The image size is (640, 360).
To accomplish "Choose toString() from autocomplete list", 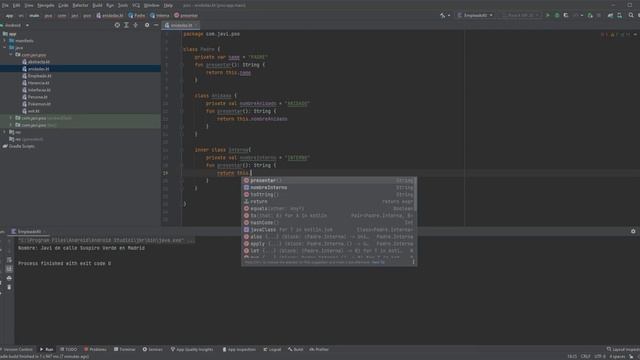I will coord(329,195).
